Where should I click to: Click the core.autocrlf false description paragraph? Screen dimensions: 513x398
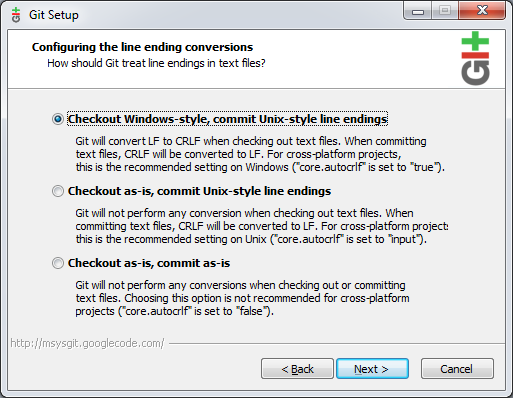point(242,298)
